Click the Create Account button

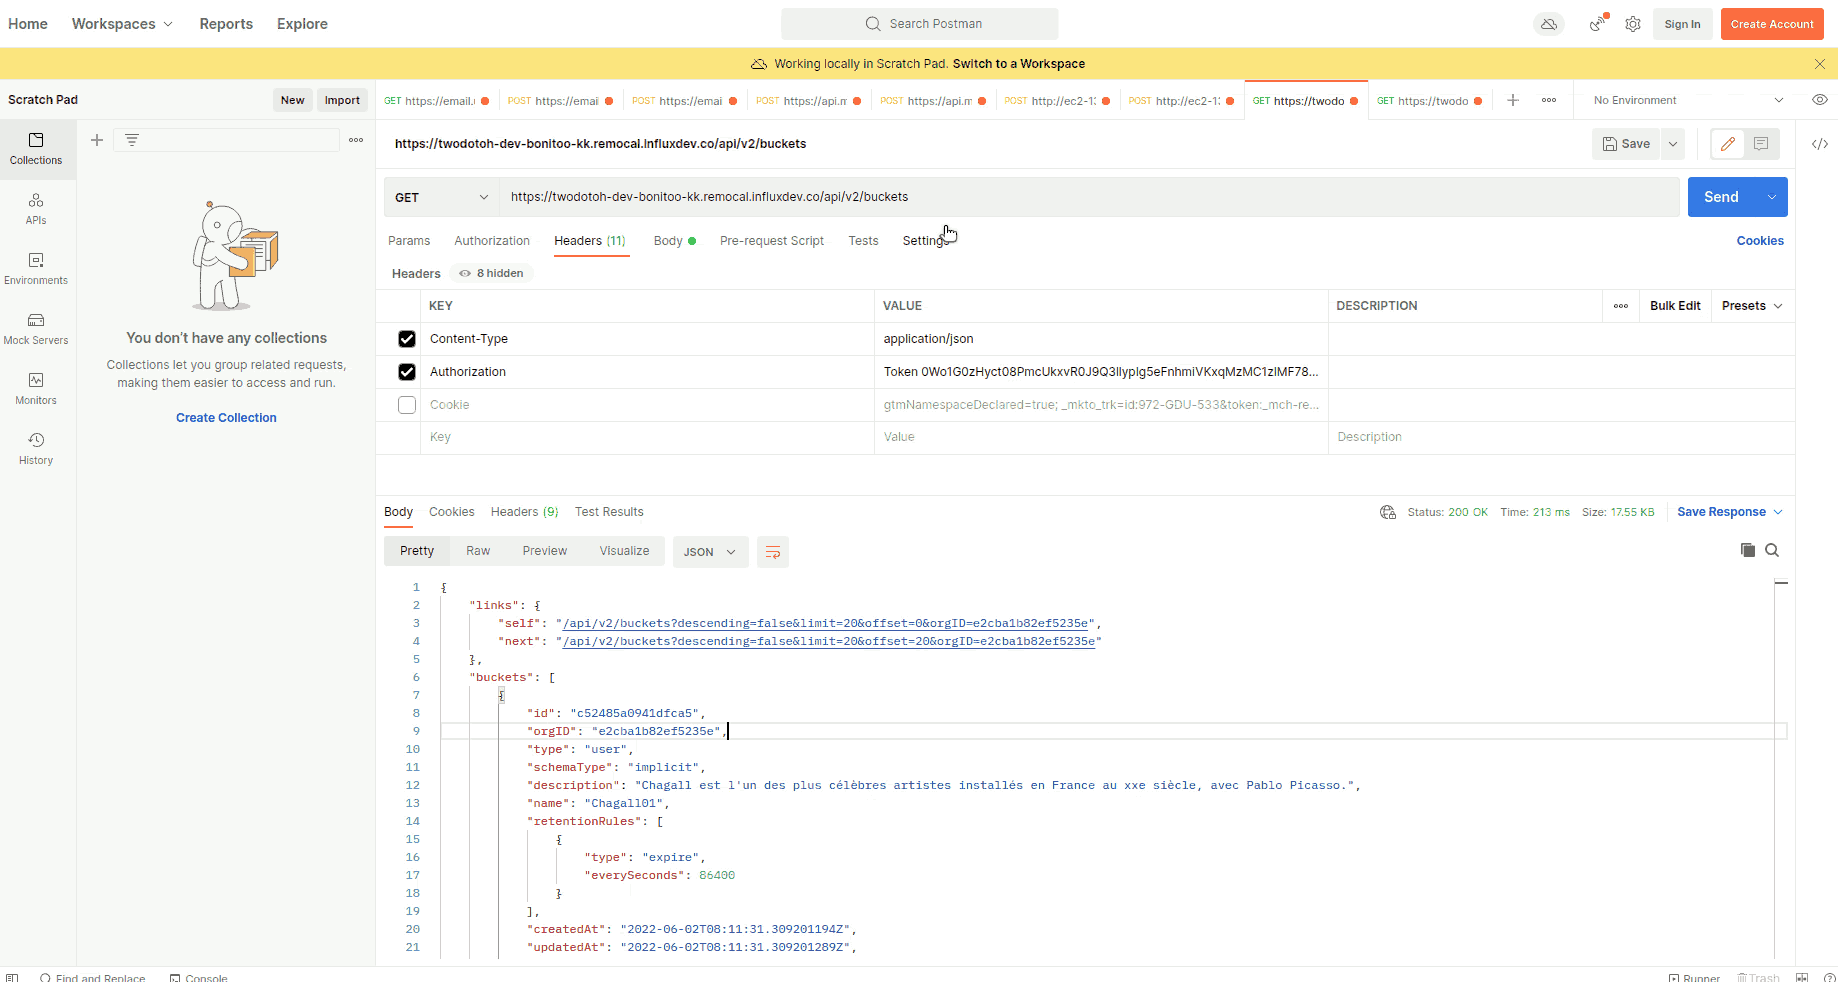(1772, 24)
